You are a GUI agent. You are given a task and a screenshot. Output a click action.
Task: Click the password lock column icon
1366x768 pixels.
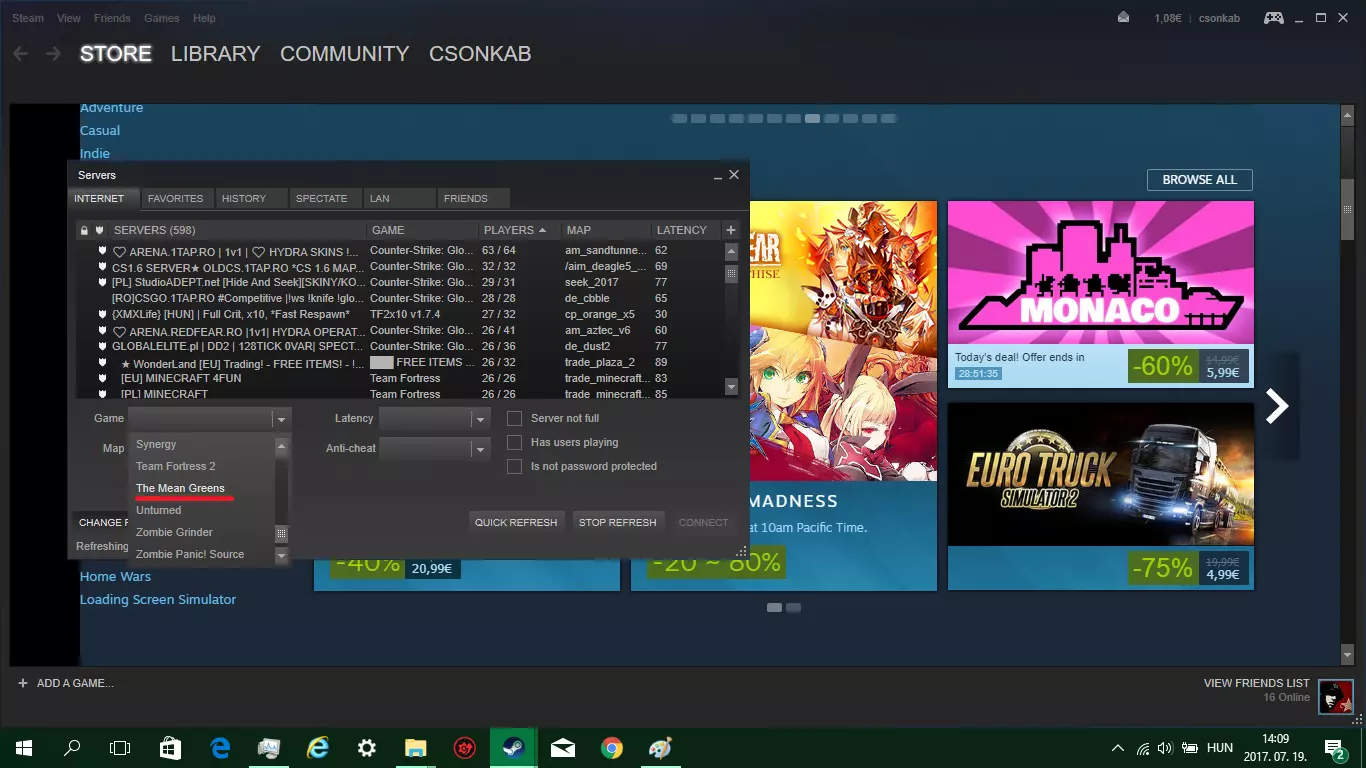click(x=84, y=230)
